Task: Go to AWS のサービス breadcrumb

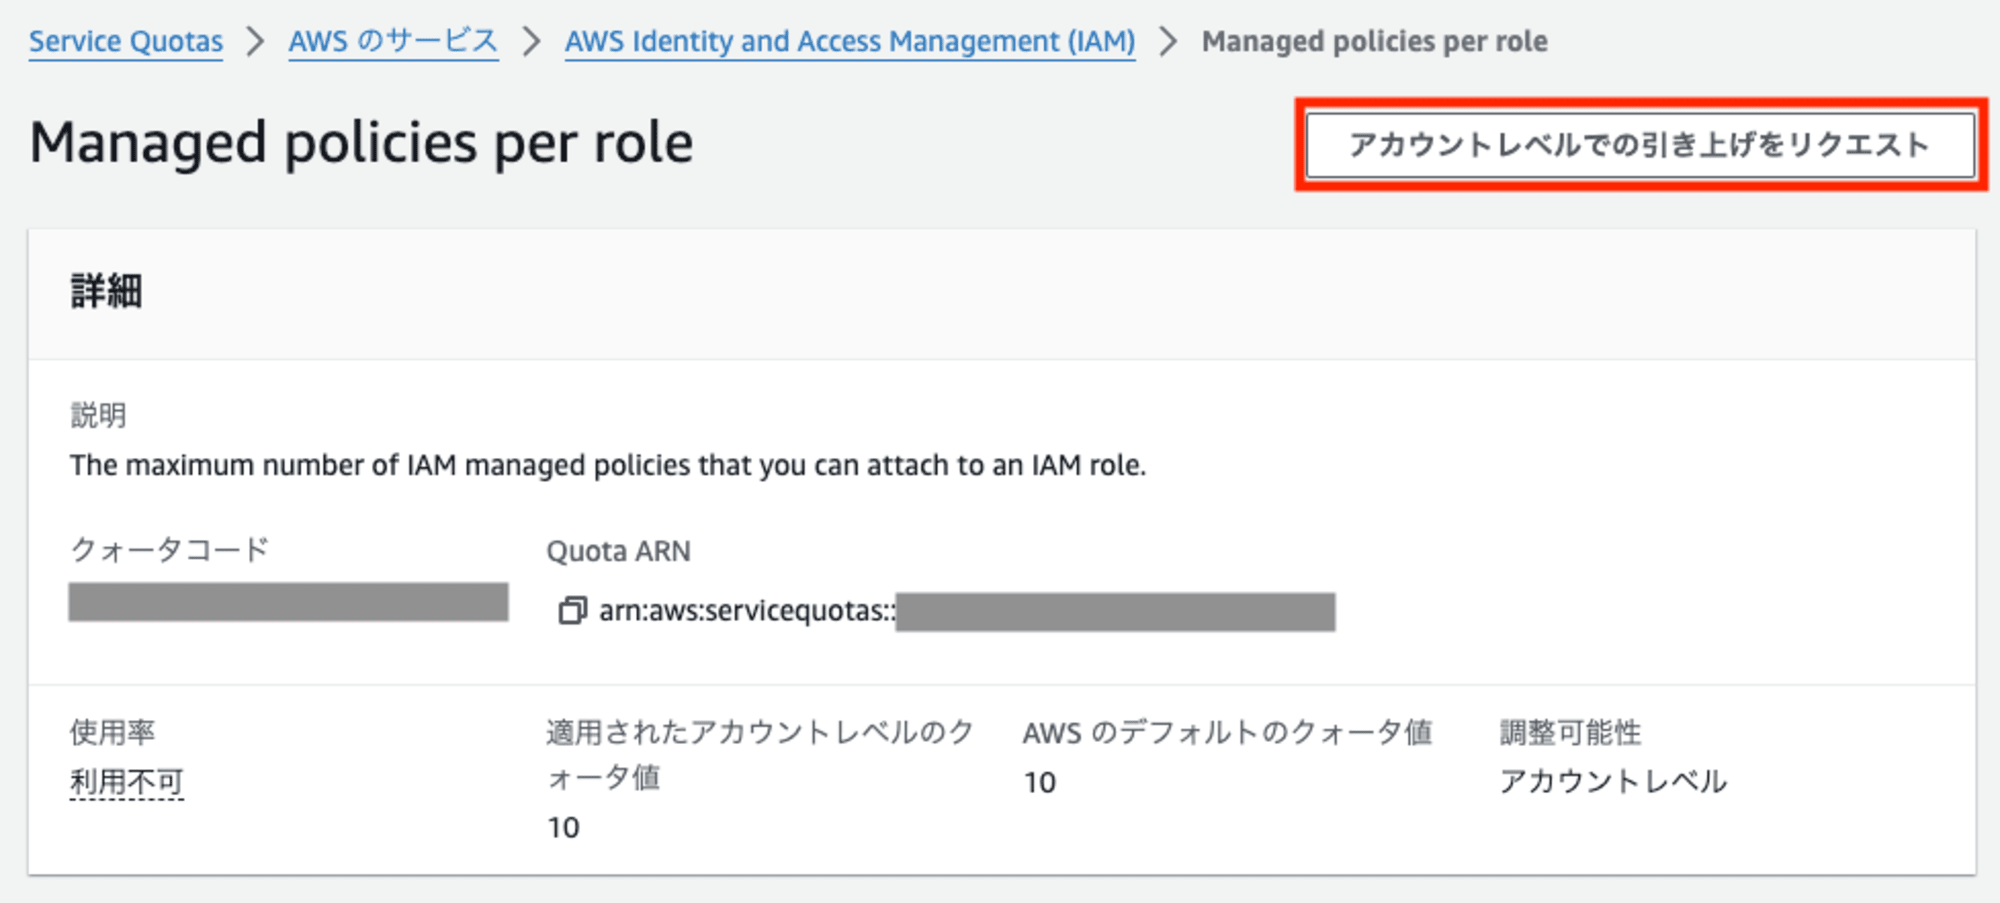Action: click(393, 41)
